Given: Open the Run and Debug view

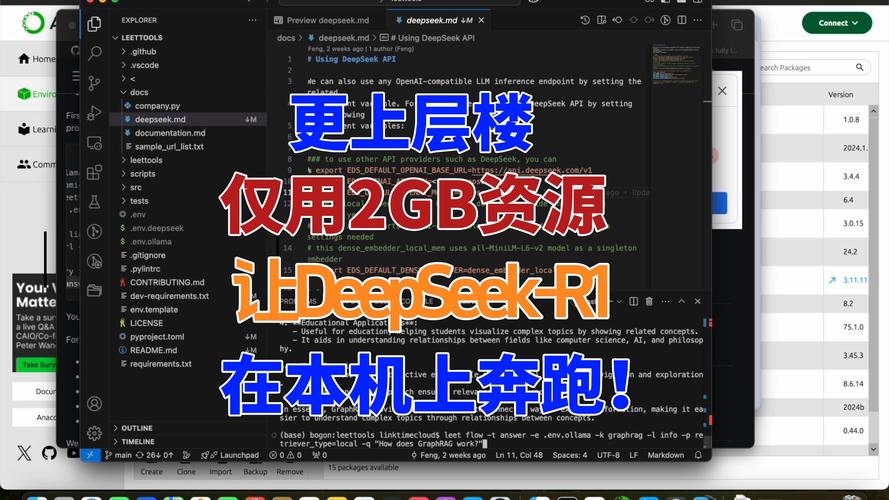Looking at the screenshot, I should click(x=94, y=113).
